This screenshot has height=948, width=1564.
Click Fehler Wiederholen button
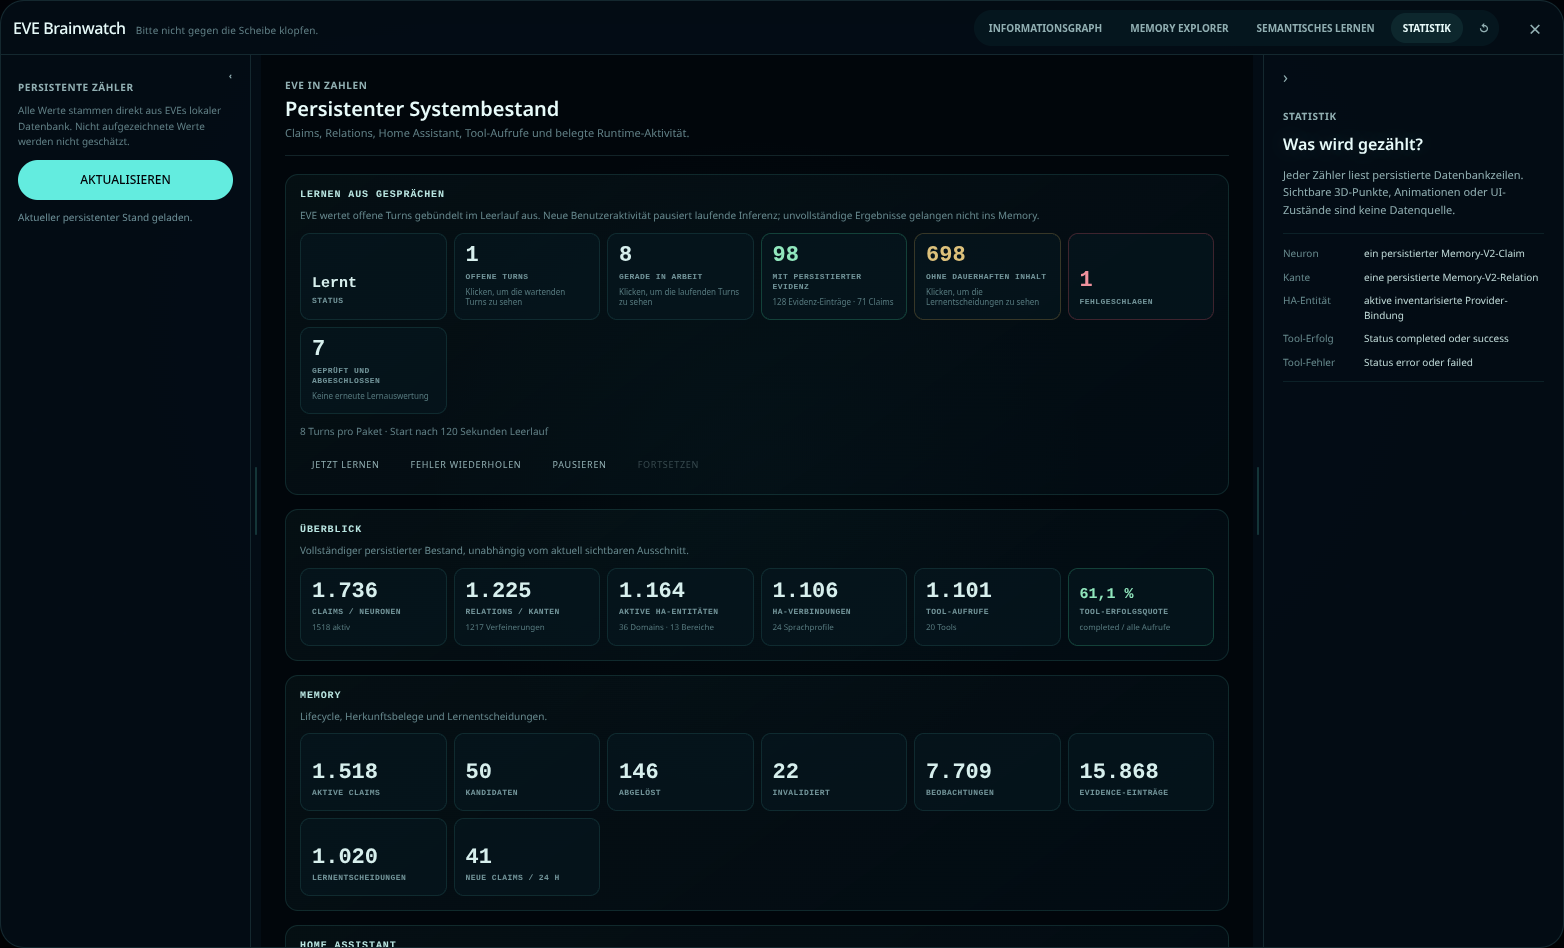465,465
